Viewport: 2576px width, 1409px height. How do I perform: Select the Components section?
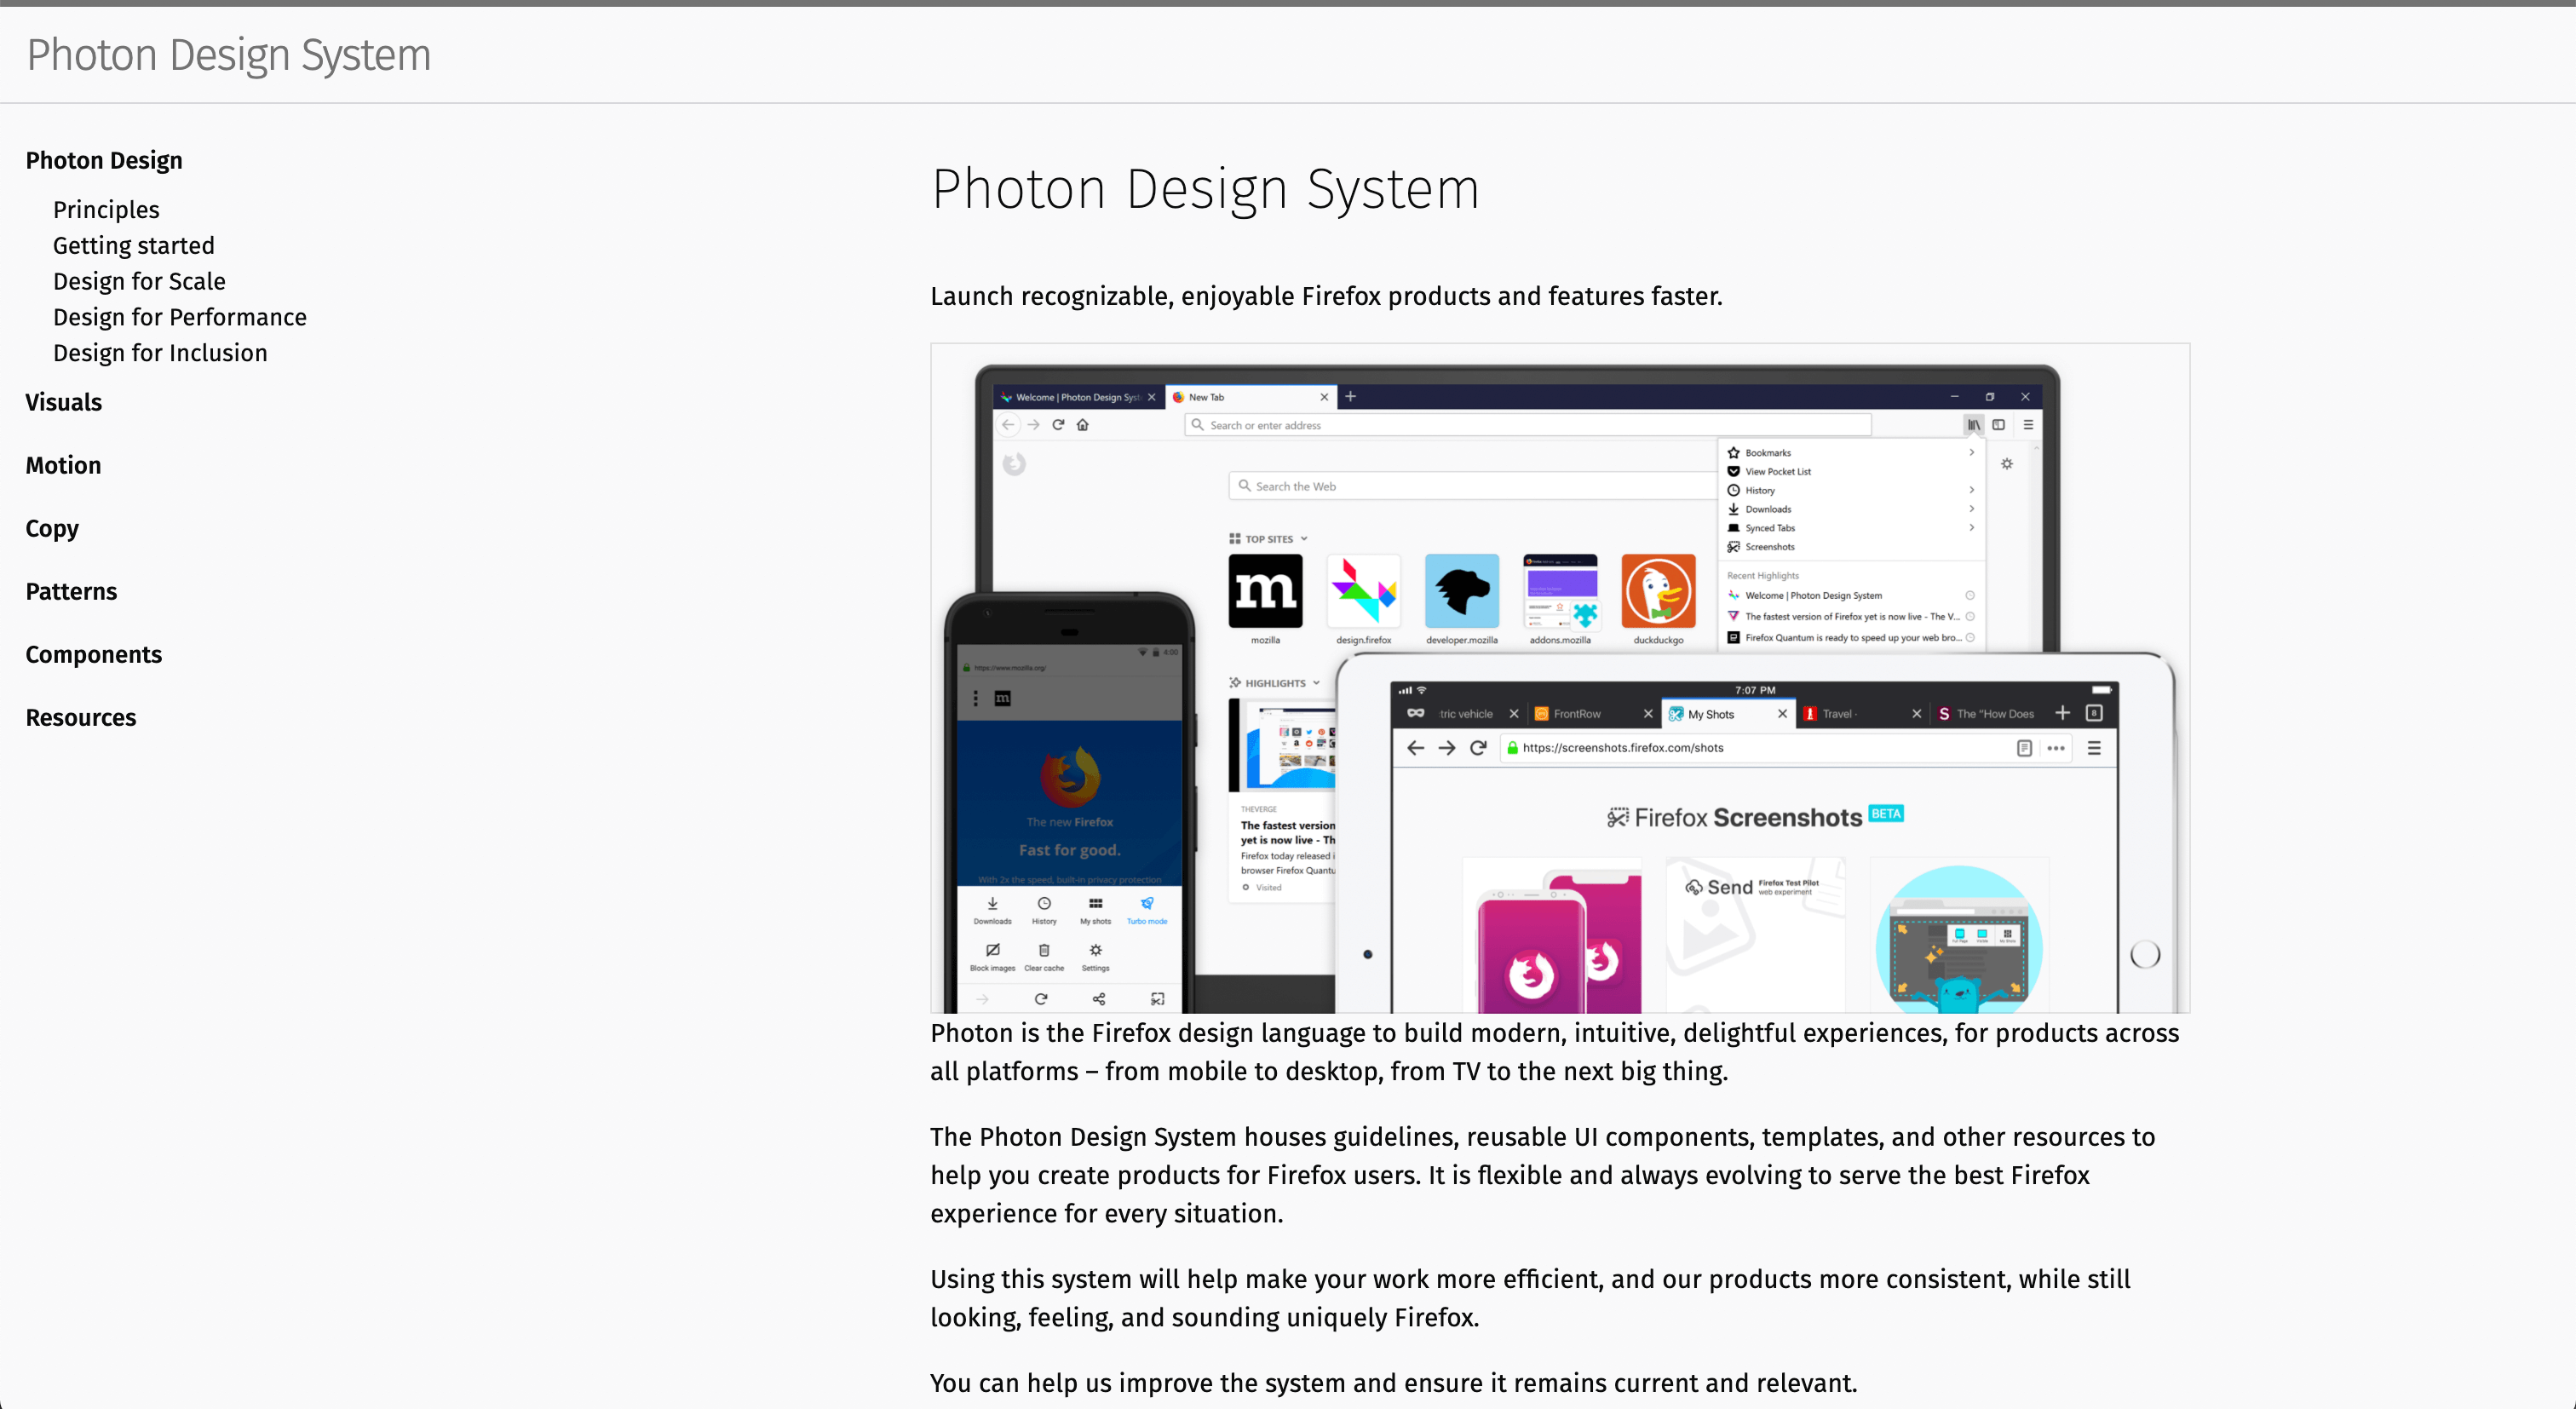click(94, 654)
